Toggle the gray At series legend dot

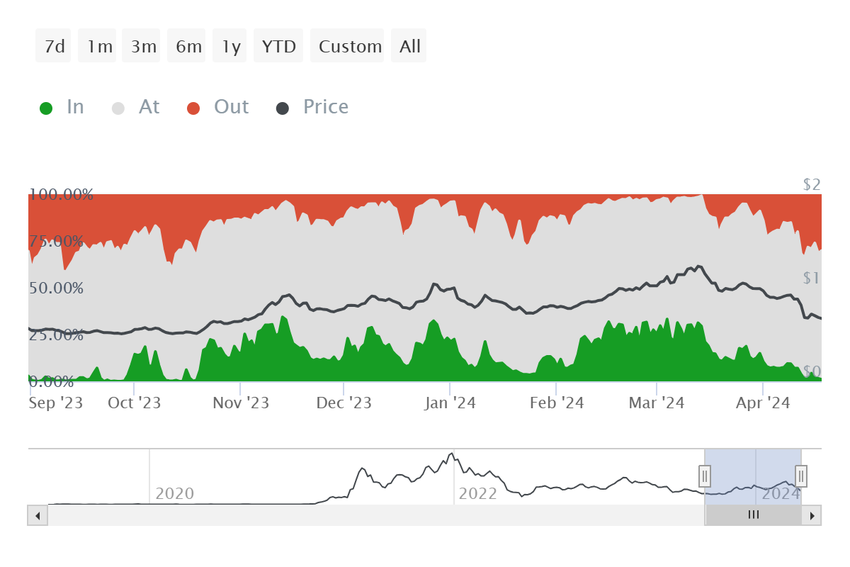118,108
